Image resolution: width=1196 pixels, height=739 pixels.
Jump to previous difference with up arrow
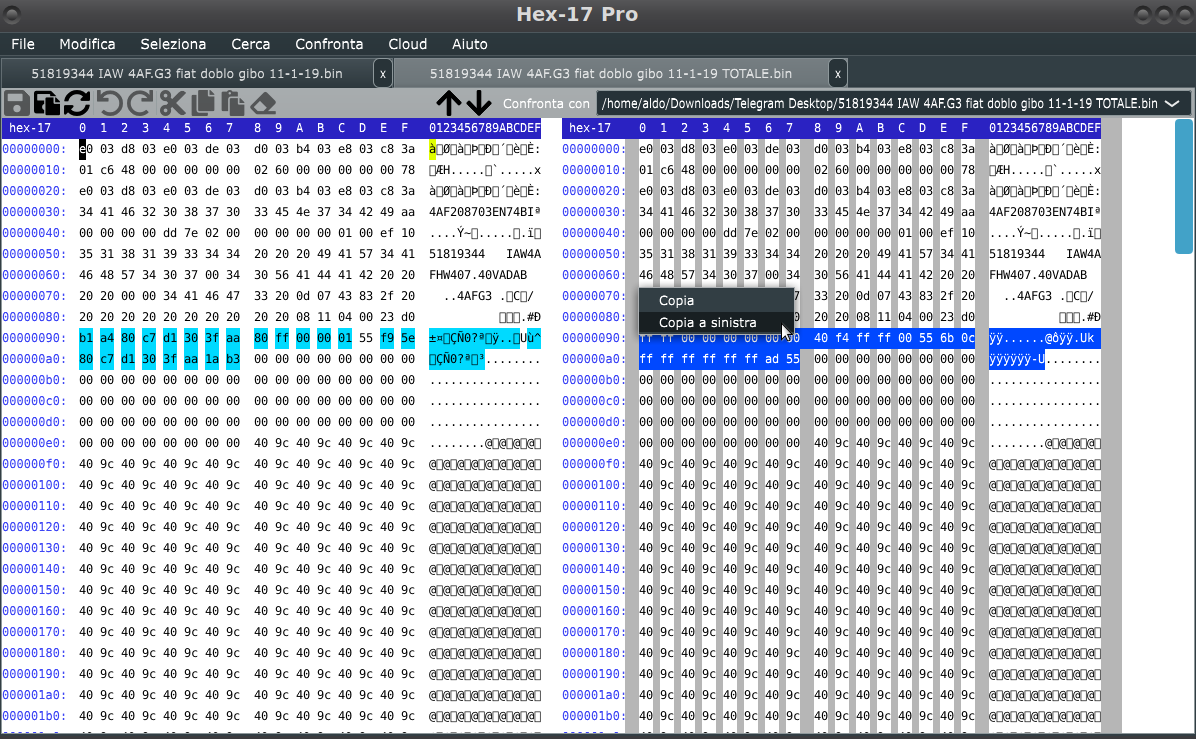pos(448,103)
